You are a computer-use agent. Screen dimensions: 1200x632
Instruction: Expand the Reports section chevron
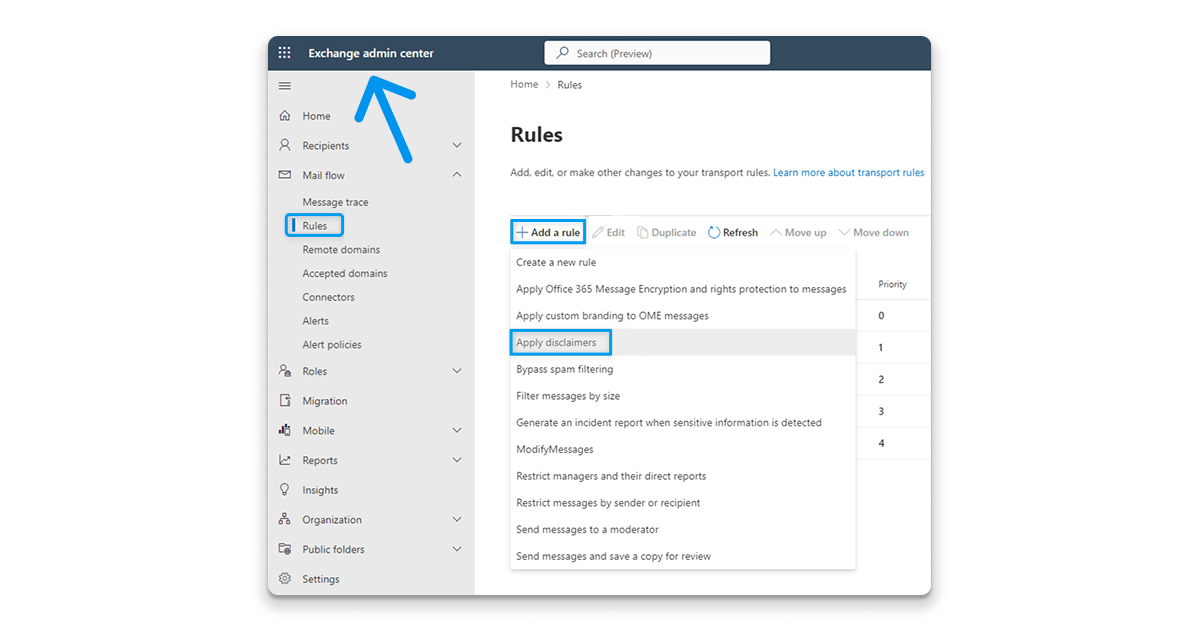coord(457,461)
